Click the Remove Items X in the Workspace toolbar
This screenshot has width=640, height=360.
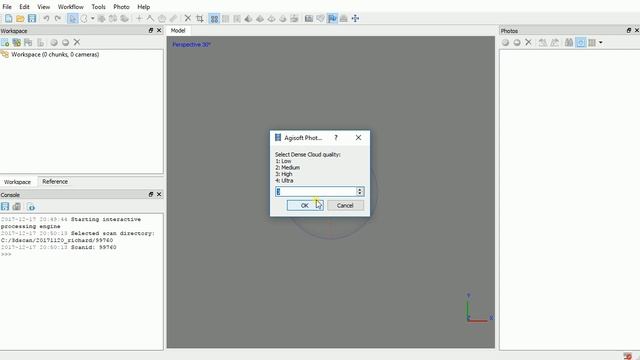(x=77, y=42)
